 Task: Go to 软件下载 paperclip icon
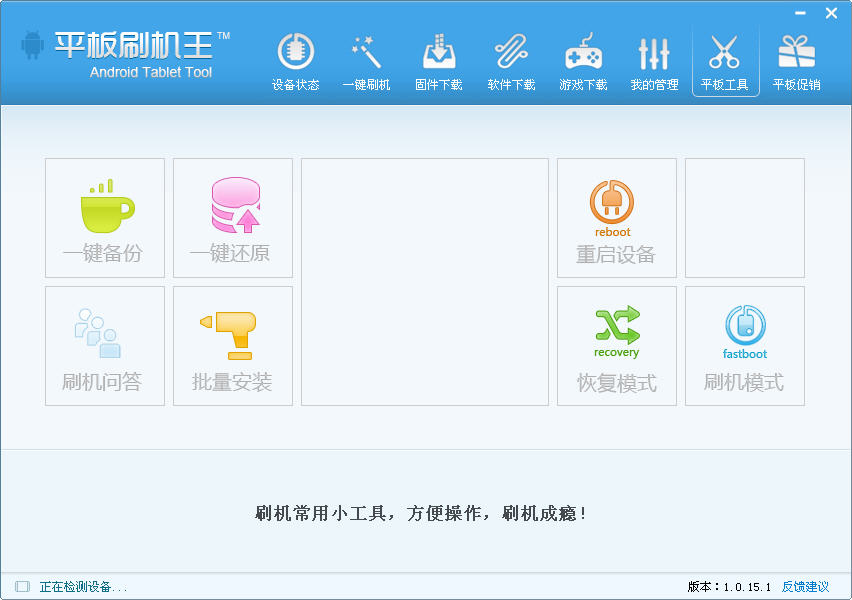[x=511, y=62]
